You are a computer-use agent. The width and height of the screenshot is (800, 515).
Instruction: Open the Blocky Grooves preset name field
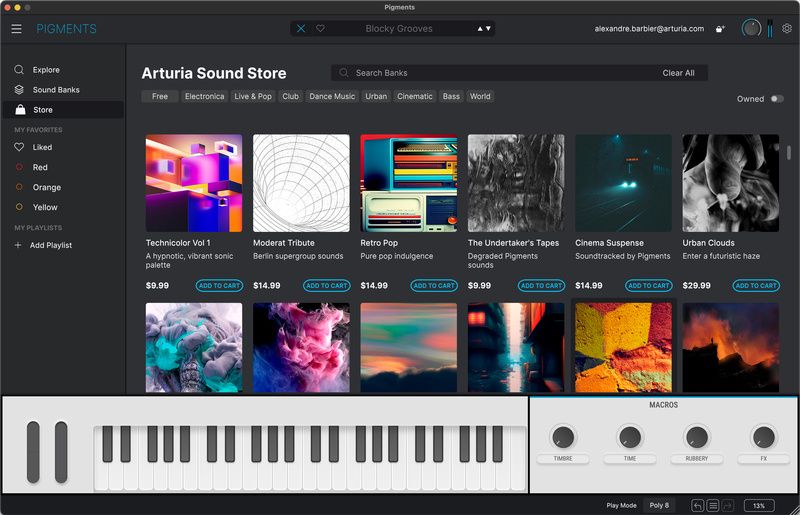(x=399, y=29)
